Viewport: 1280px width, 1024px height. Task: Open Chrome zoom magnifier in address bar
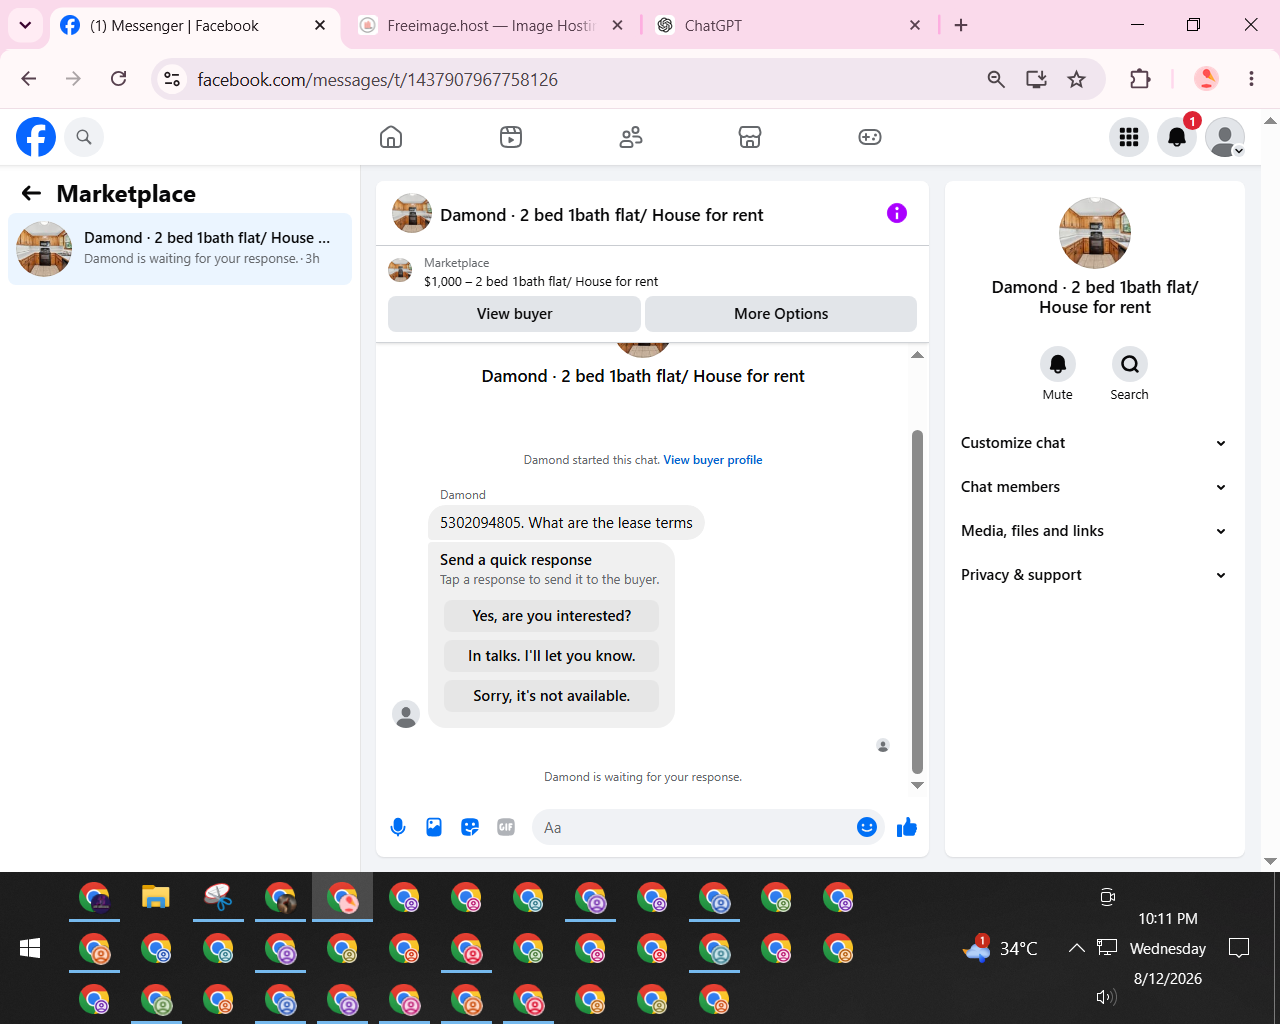pyautogui.click(x=996, y=79)
